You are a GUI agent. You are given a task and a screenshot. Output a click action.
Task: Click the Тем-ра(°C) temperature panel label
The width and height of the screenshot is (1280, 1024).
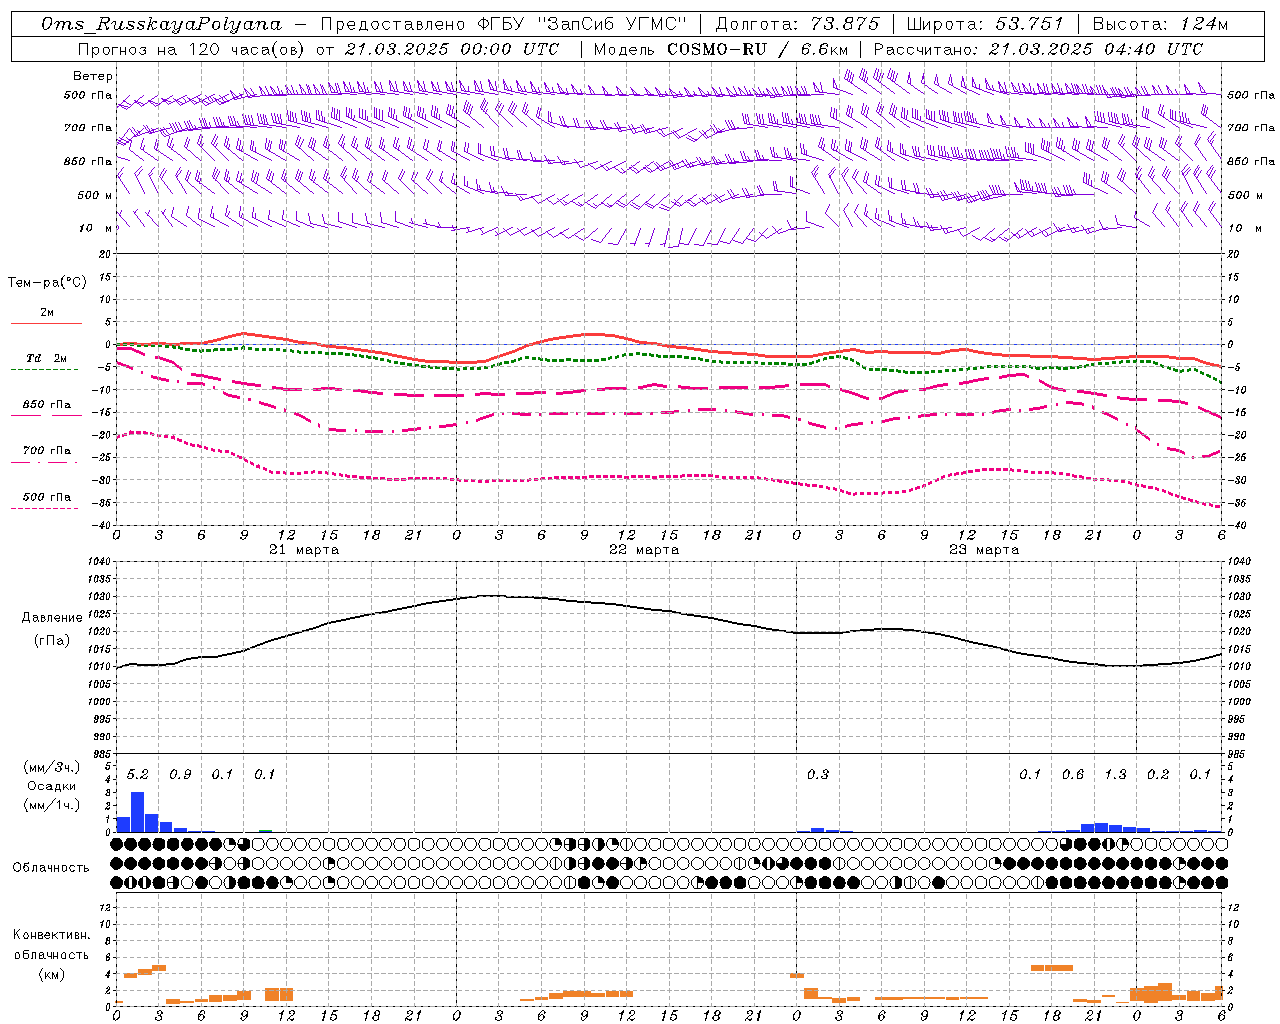tap(47, 283)
